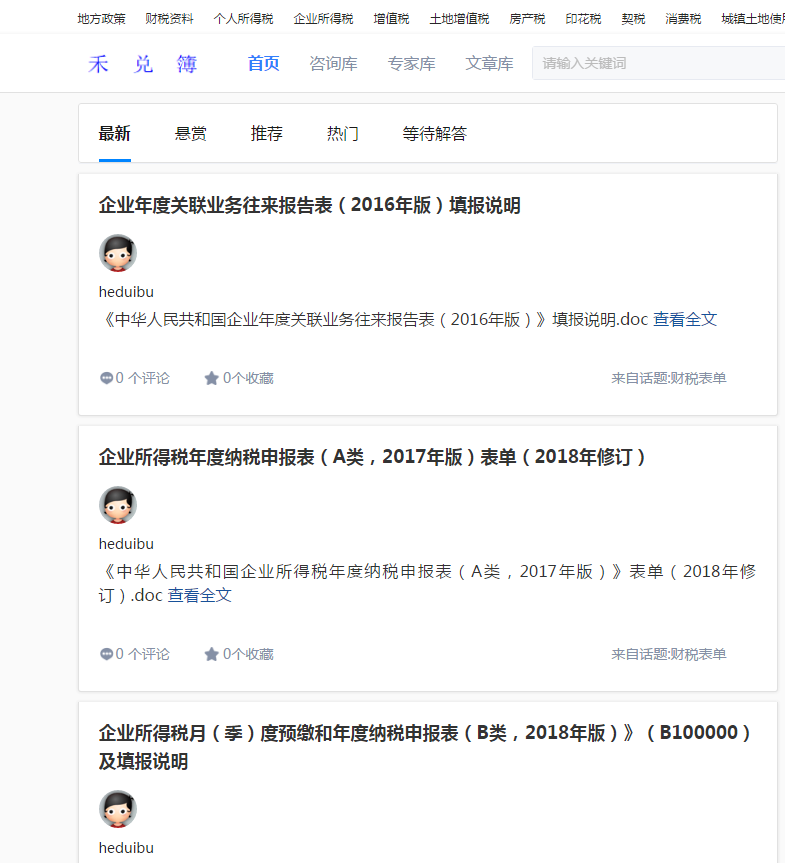Open heduibu profile under the B类 2018年版 post
This screenshot has width=785, height=863.
126,848
